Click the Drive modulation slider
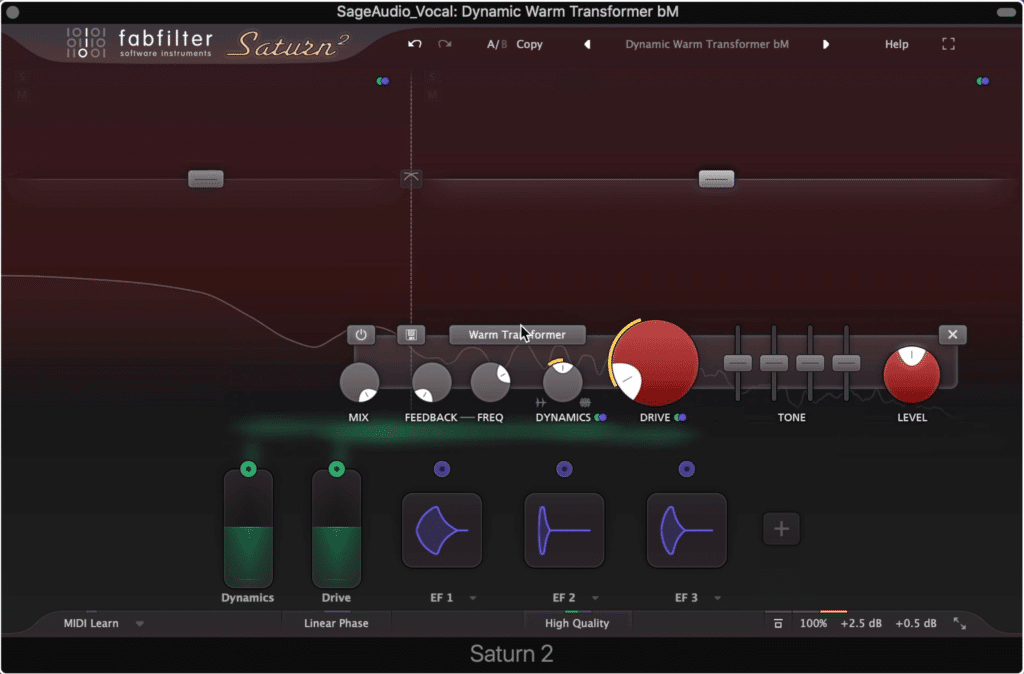 click(x=336, y=530)
